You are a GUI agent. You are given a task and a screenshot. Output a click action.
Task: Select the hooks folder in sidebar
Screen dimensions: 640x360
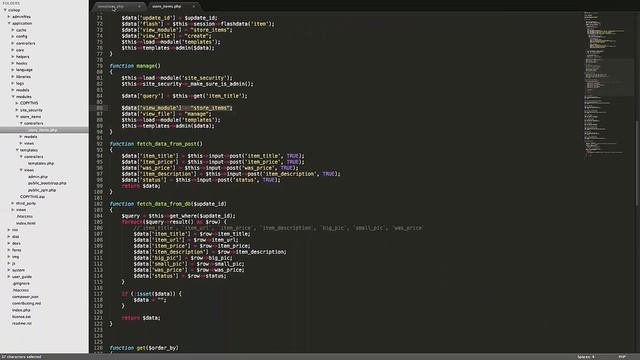click(x=22, y=63)
